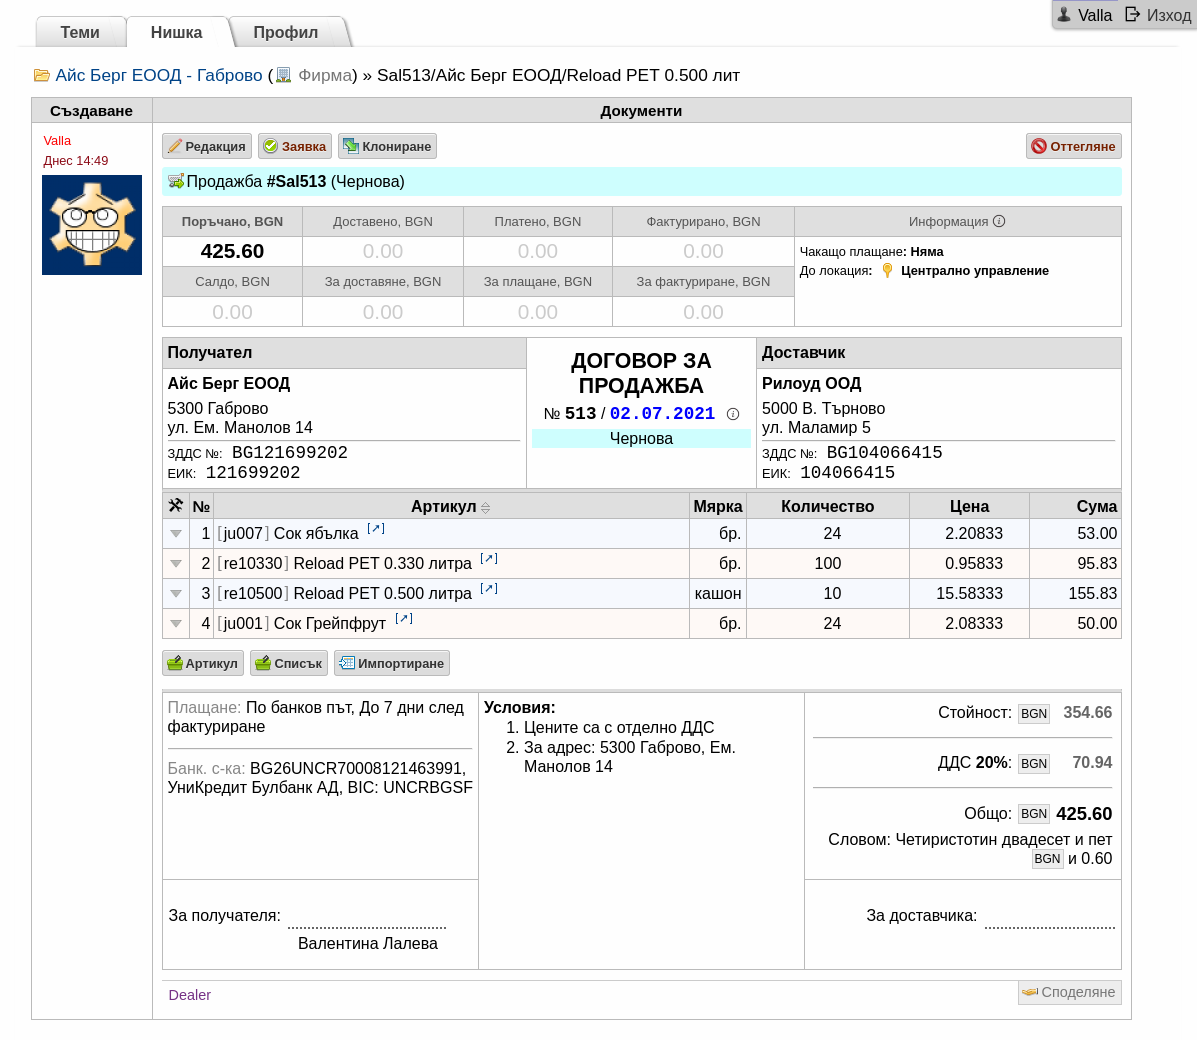
Task: Click the Изход logout link
Action: (1158, 15)
